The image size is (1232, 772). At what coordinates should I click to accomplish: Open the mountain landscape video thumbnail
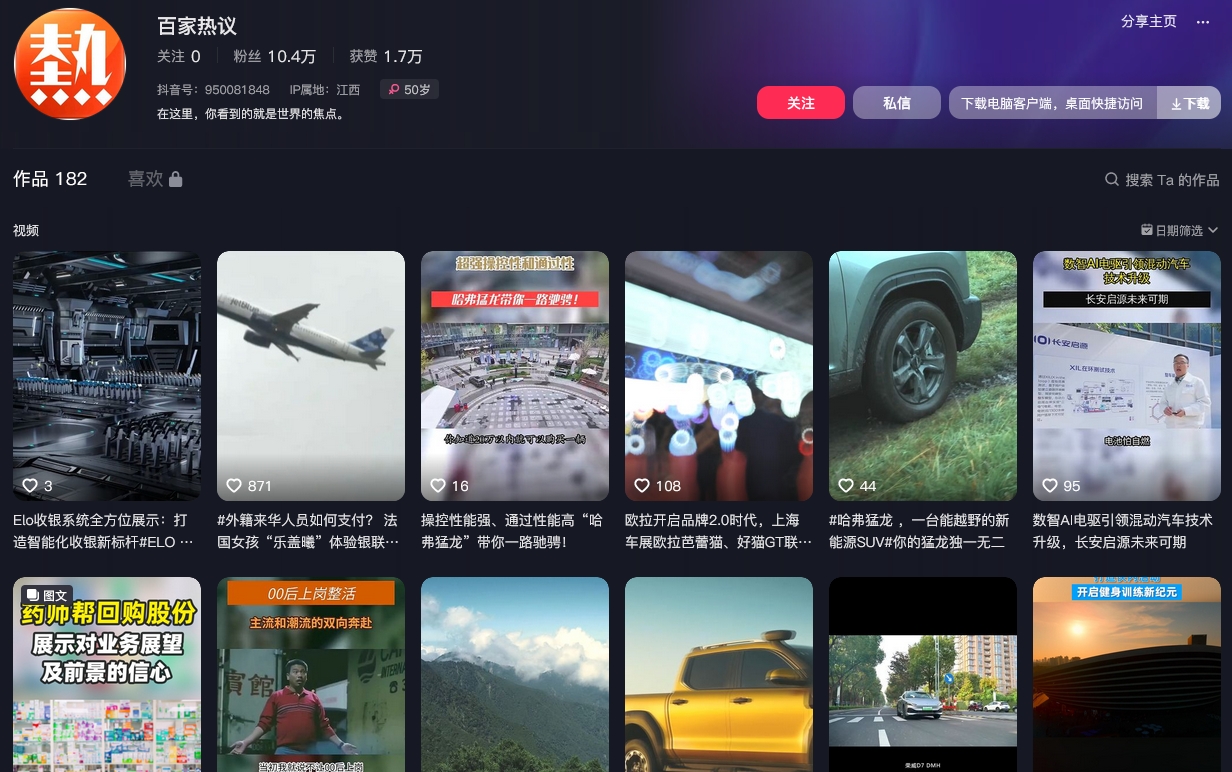(515, 674)
